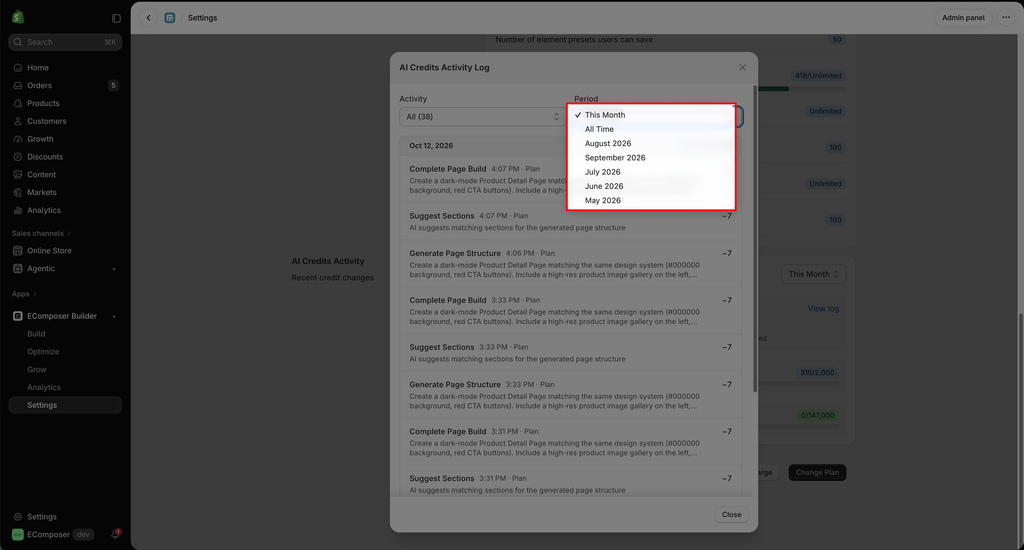Close the AI Credits Activity Log dialog
1024x550 pixels.
[743, 67]
